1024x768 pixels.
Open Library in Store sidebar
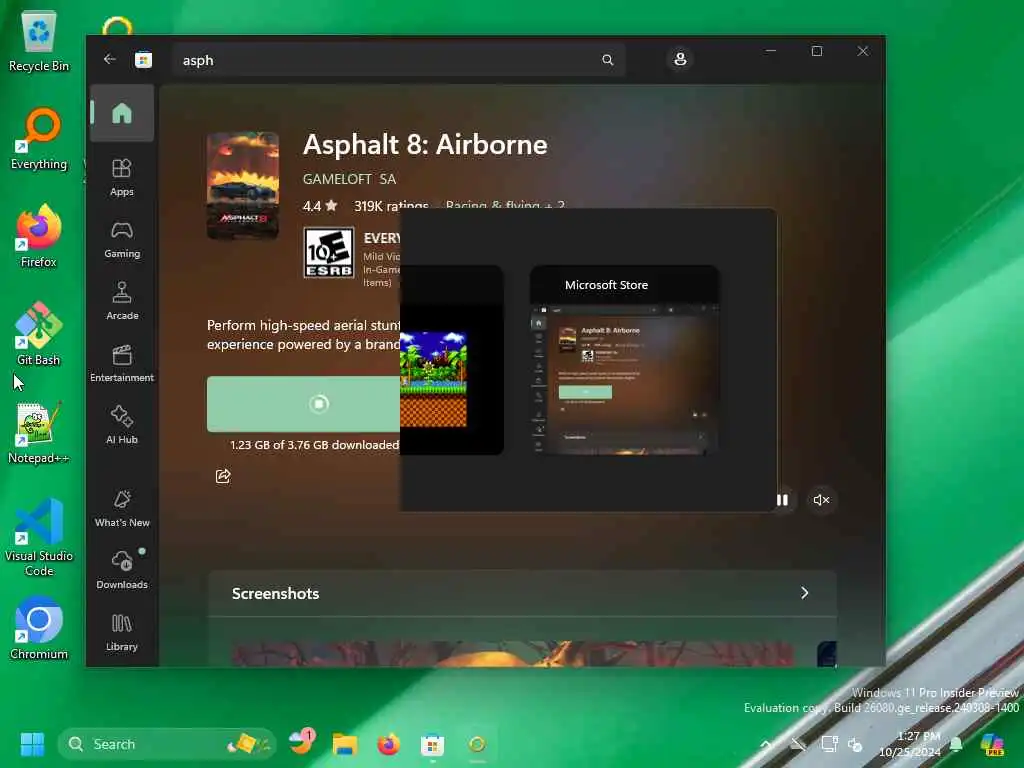pyautogui.click(x=122, y=633)
